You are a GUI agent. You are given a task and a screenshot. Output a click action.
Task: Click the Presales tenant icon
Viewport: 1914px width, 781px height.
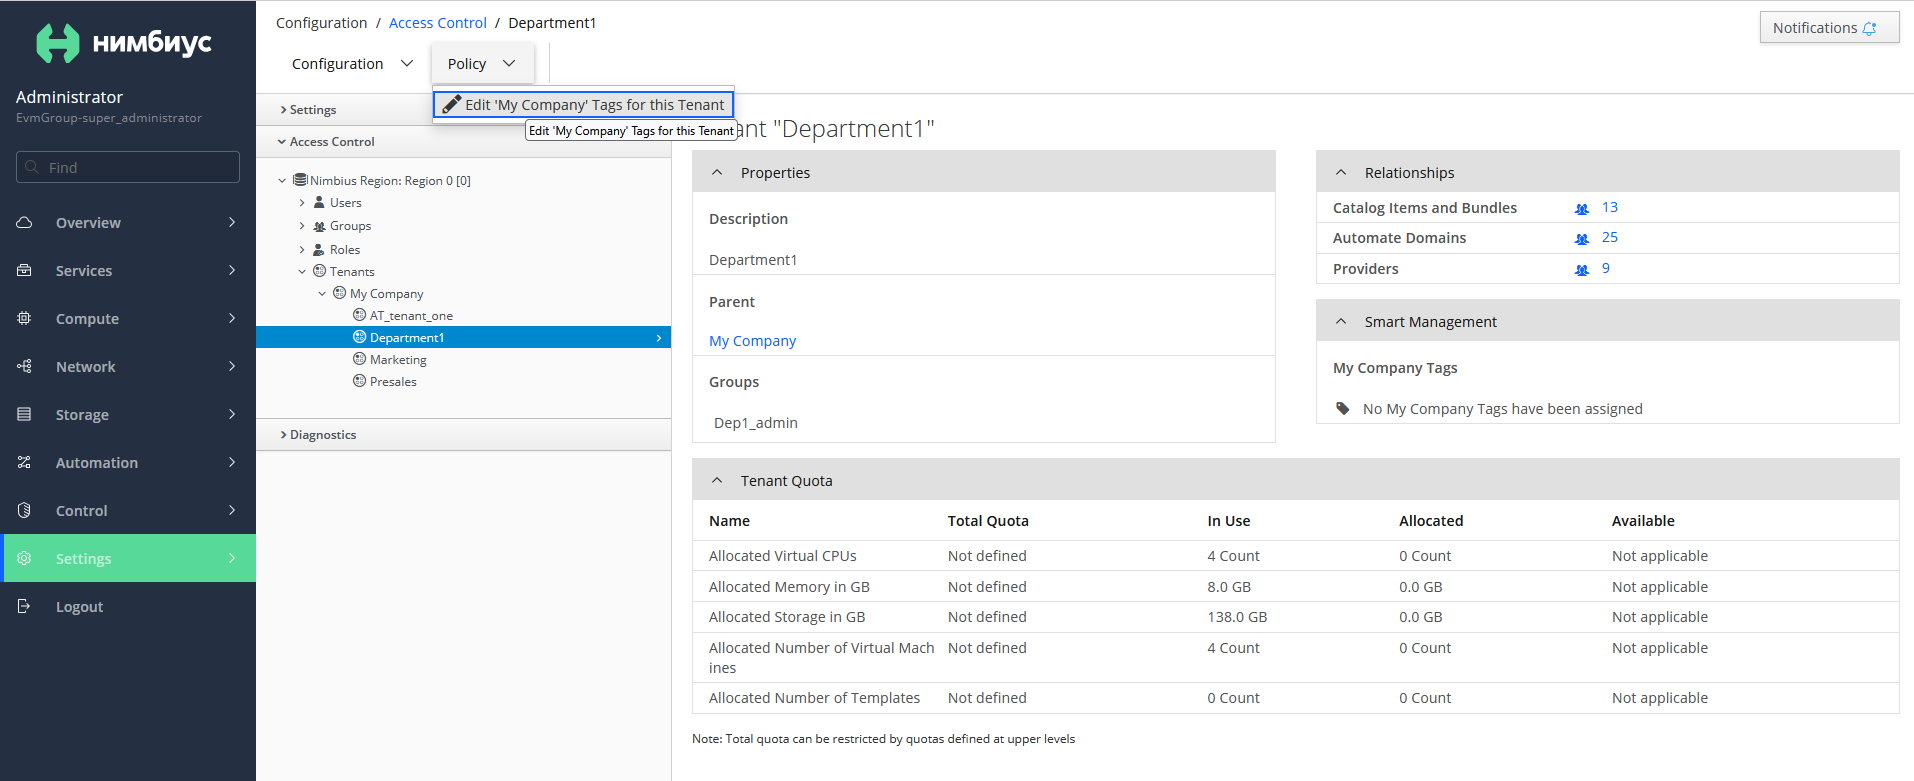[359, 381]
